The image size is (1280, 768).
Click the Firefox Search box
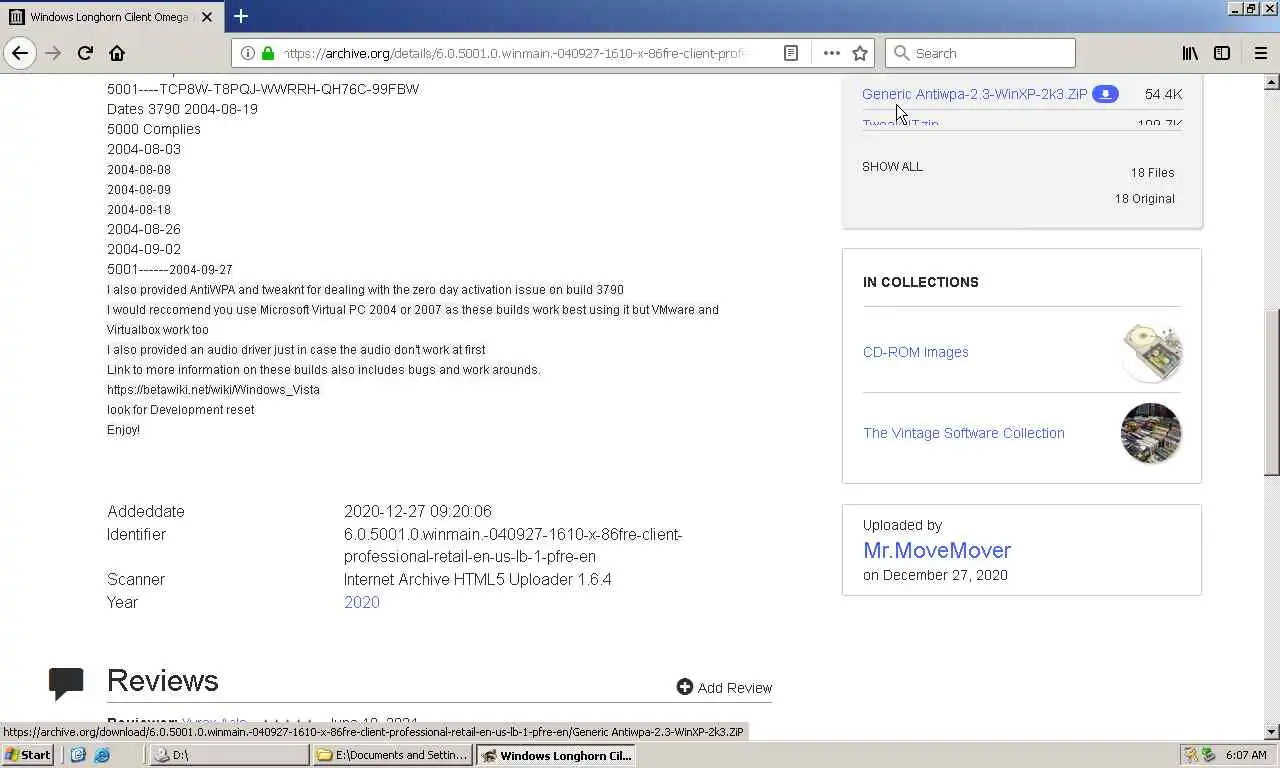click(981, 53)
